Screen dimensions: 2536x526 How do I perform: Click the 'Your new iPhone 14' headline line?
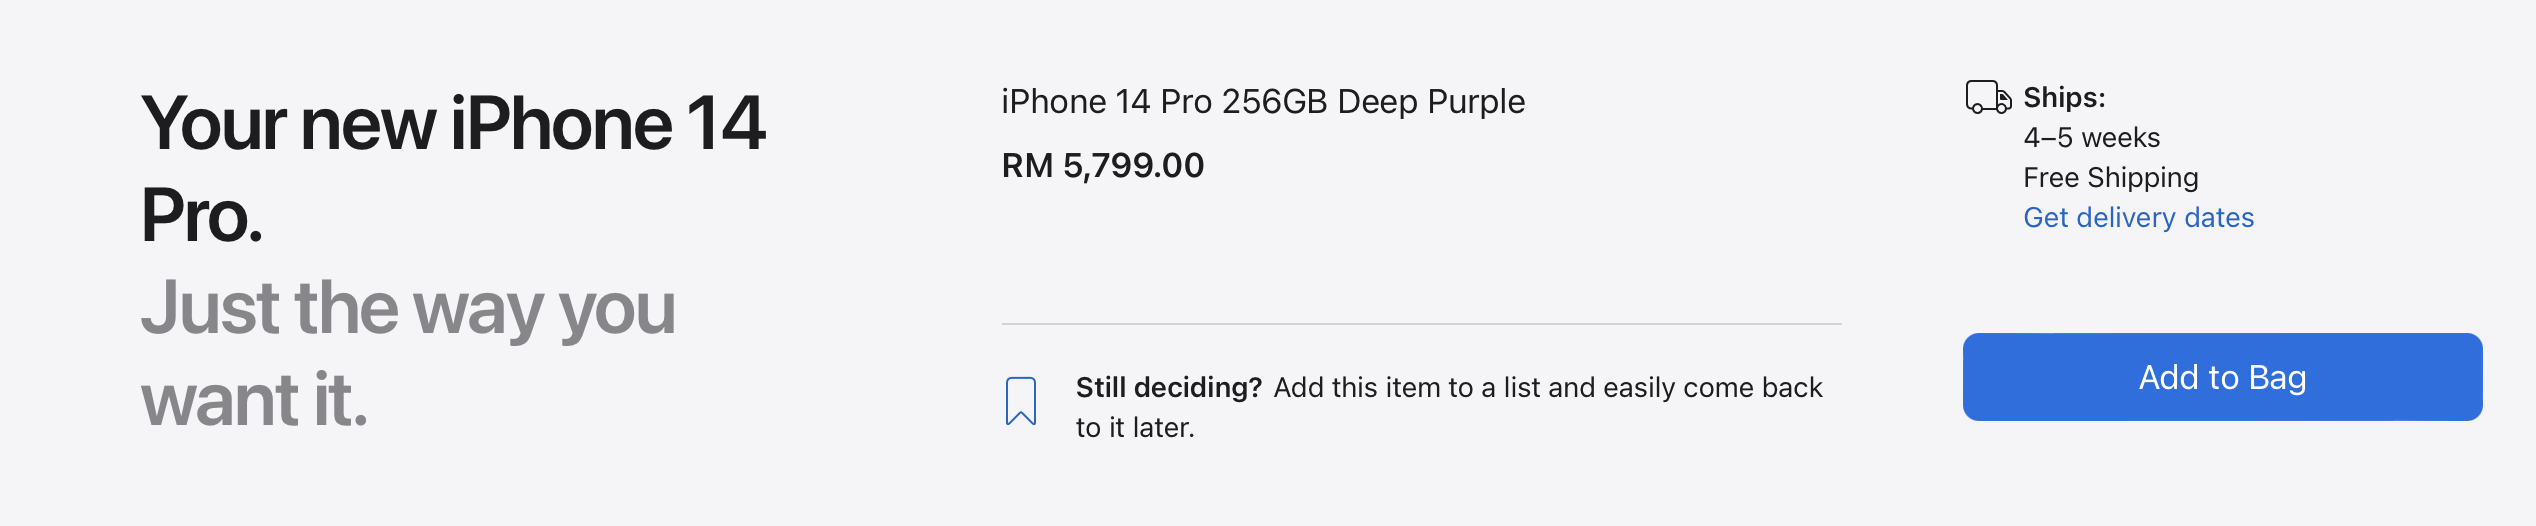453,124
